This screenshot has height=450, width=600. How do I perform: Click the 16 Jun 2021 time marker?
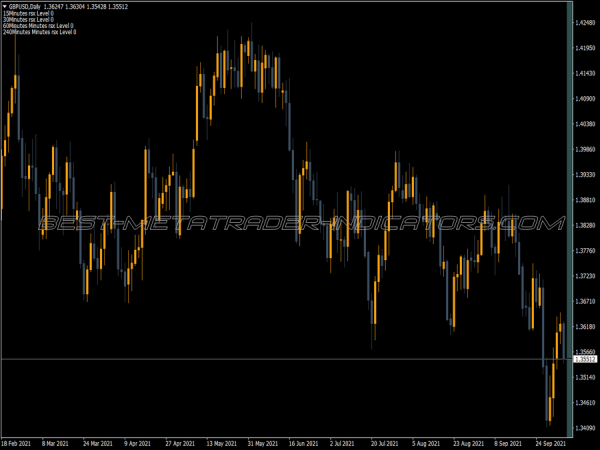point(308,441)
